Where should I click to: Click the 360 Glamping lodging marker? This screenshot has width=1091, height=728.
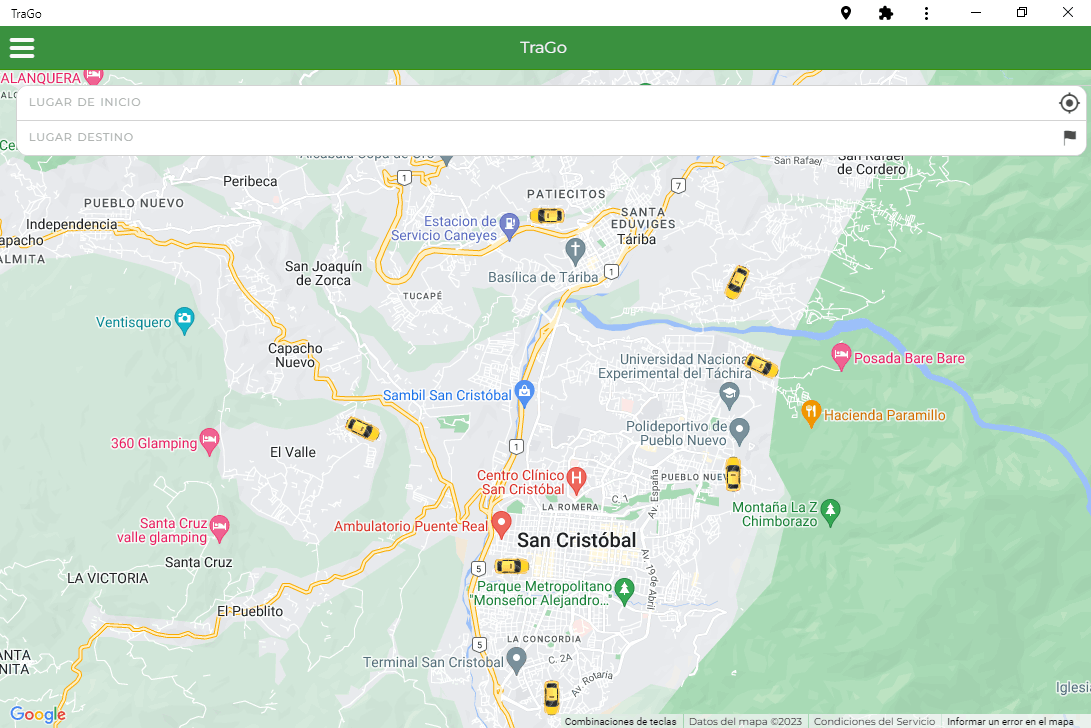coord(209,441)
